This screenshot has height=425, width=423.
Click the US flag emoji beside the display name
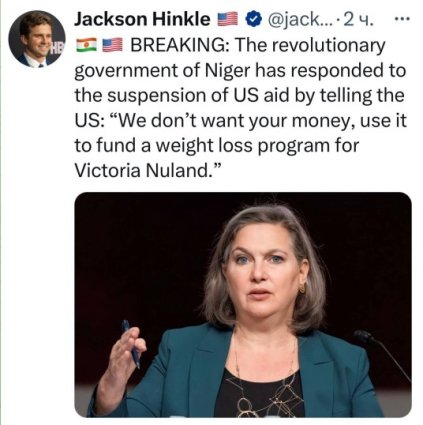[228, 19]
